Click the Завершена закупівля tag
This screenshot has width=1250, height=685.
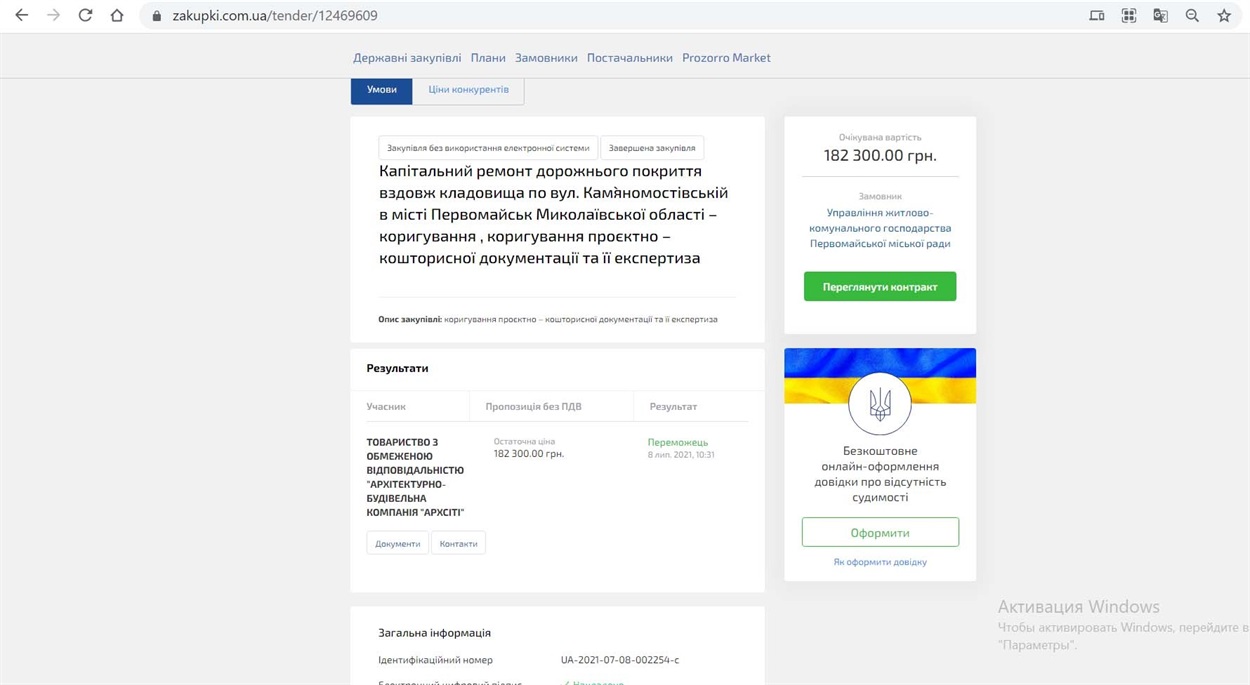coord(652,148)
